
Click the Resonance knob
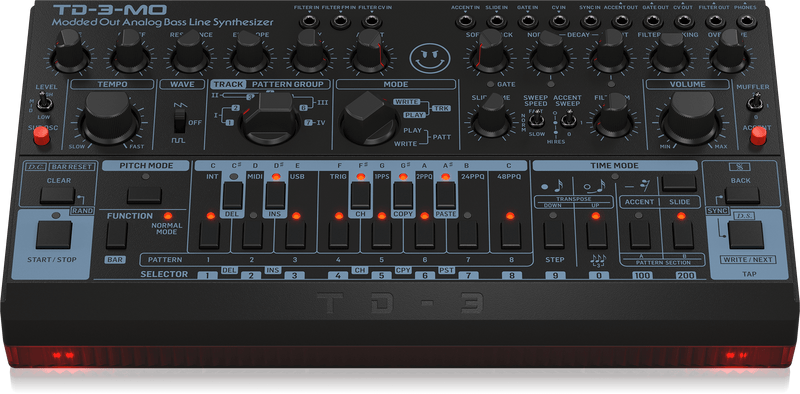point(190,52)
